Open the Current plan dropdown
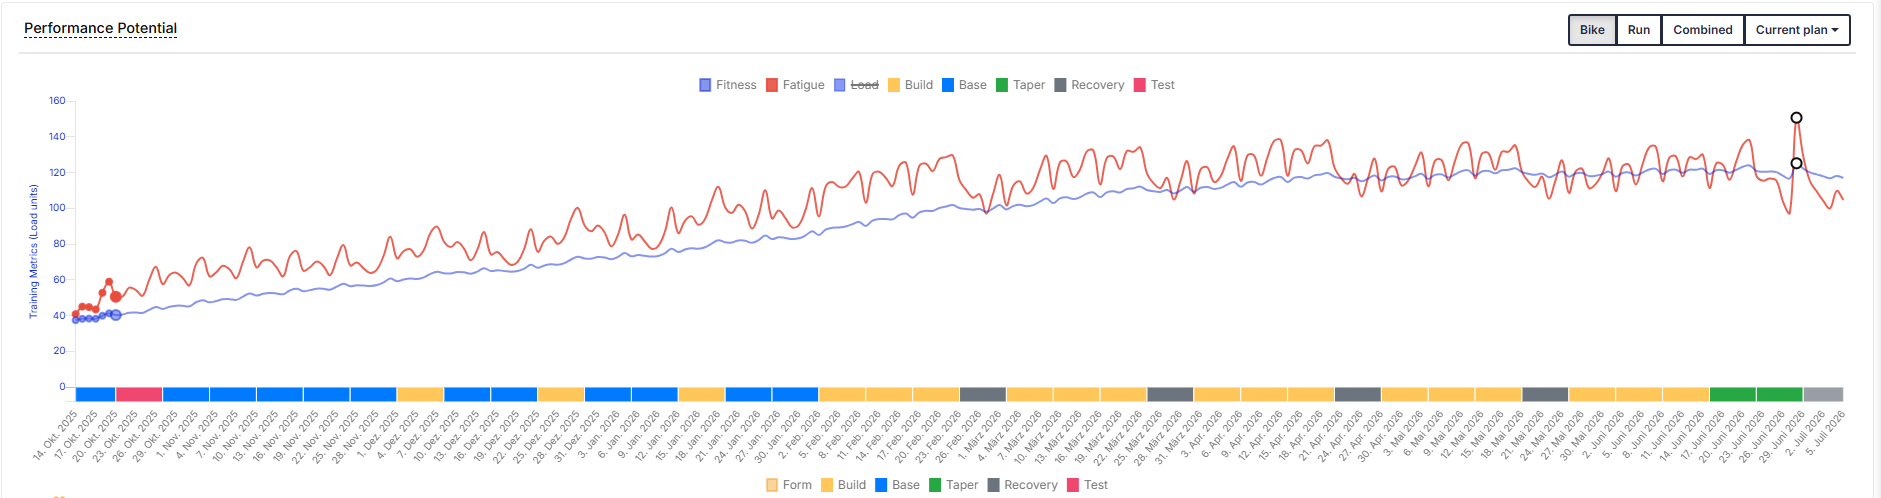Viewport: 1881px width, 498px height. tap(1797, 30)
